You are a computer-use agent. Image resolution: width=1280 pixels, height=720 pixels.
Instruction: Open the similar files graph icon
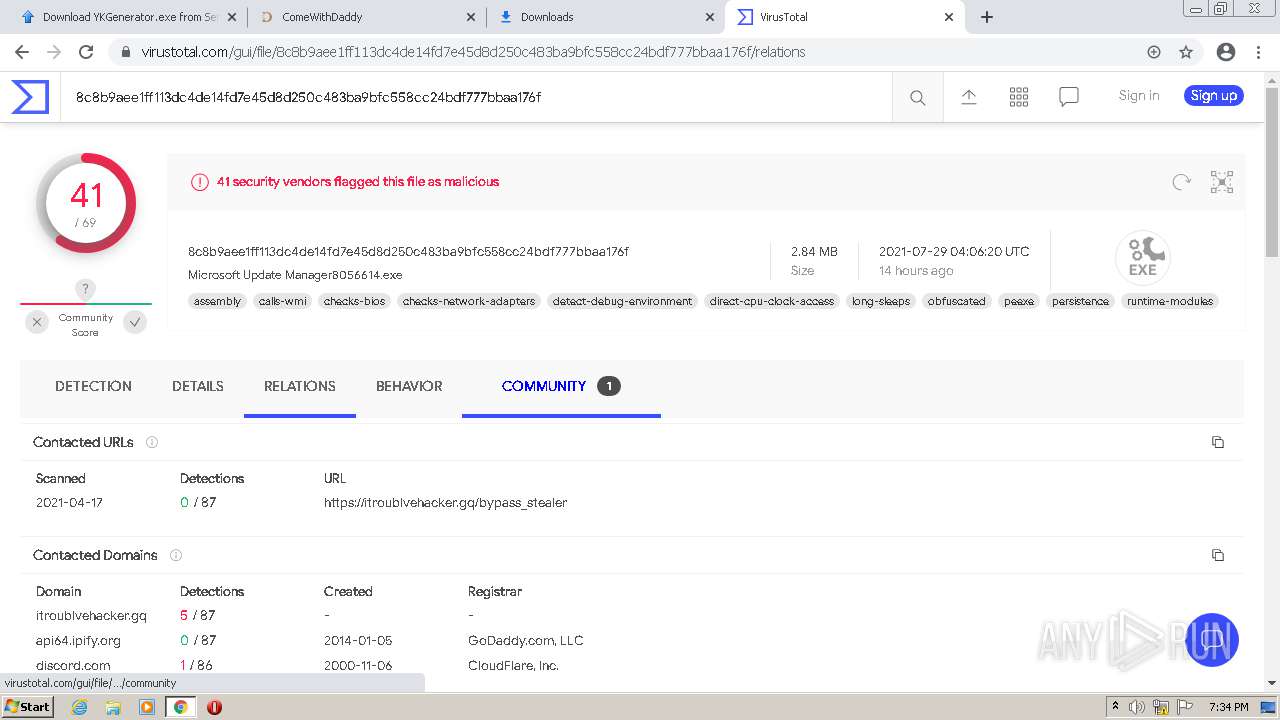1222,181
